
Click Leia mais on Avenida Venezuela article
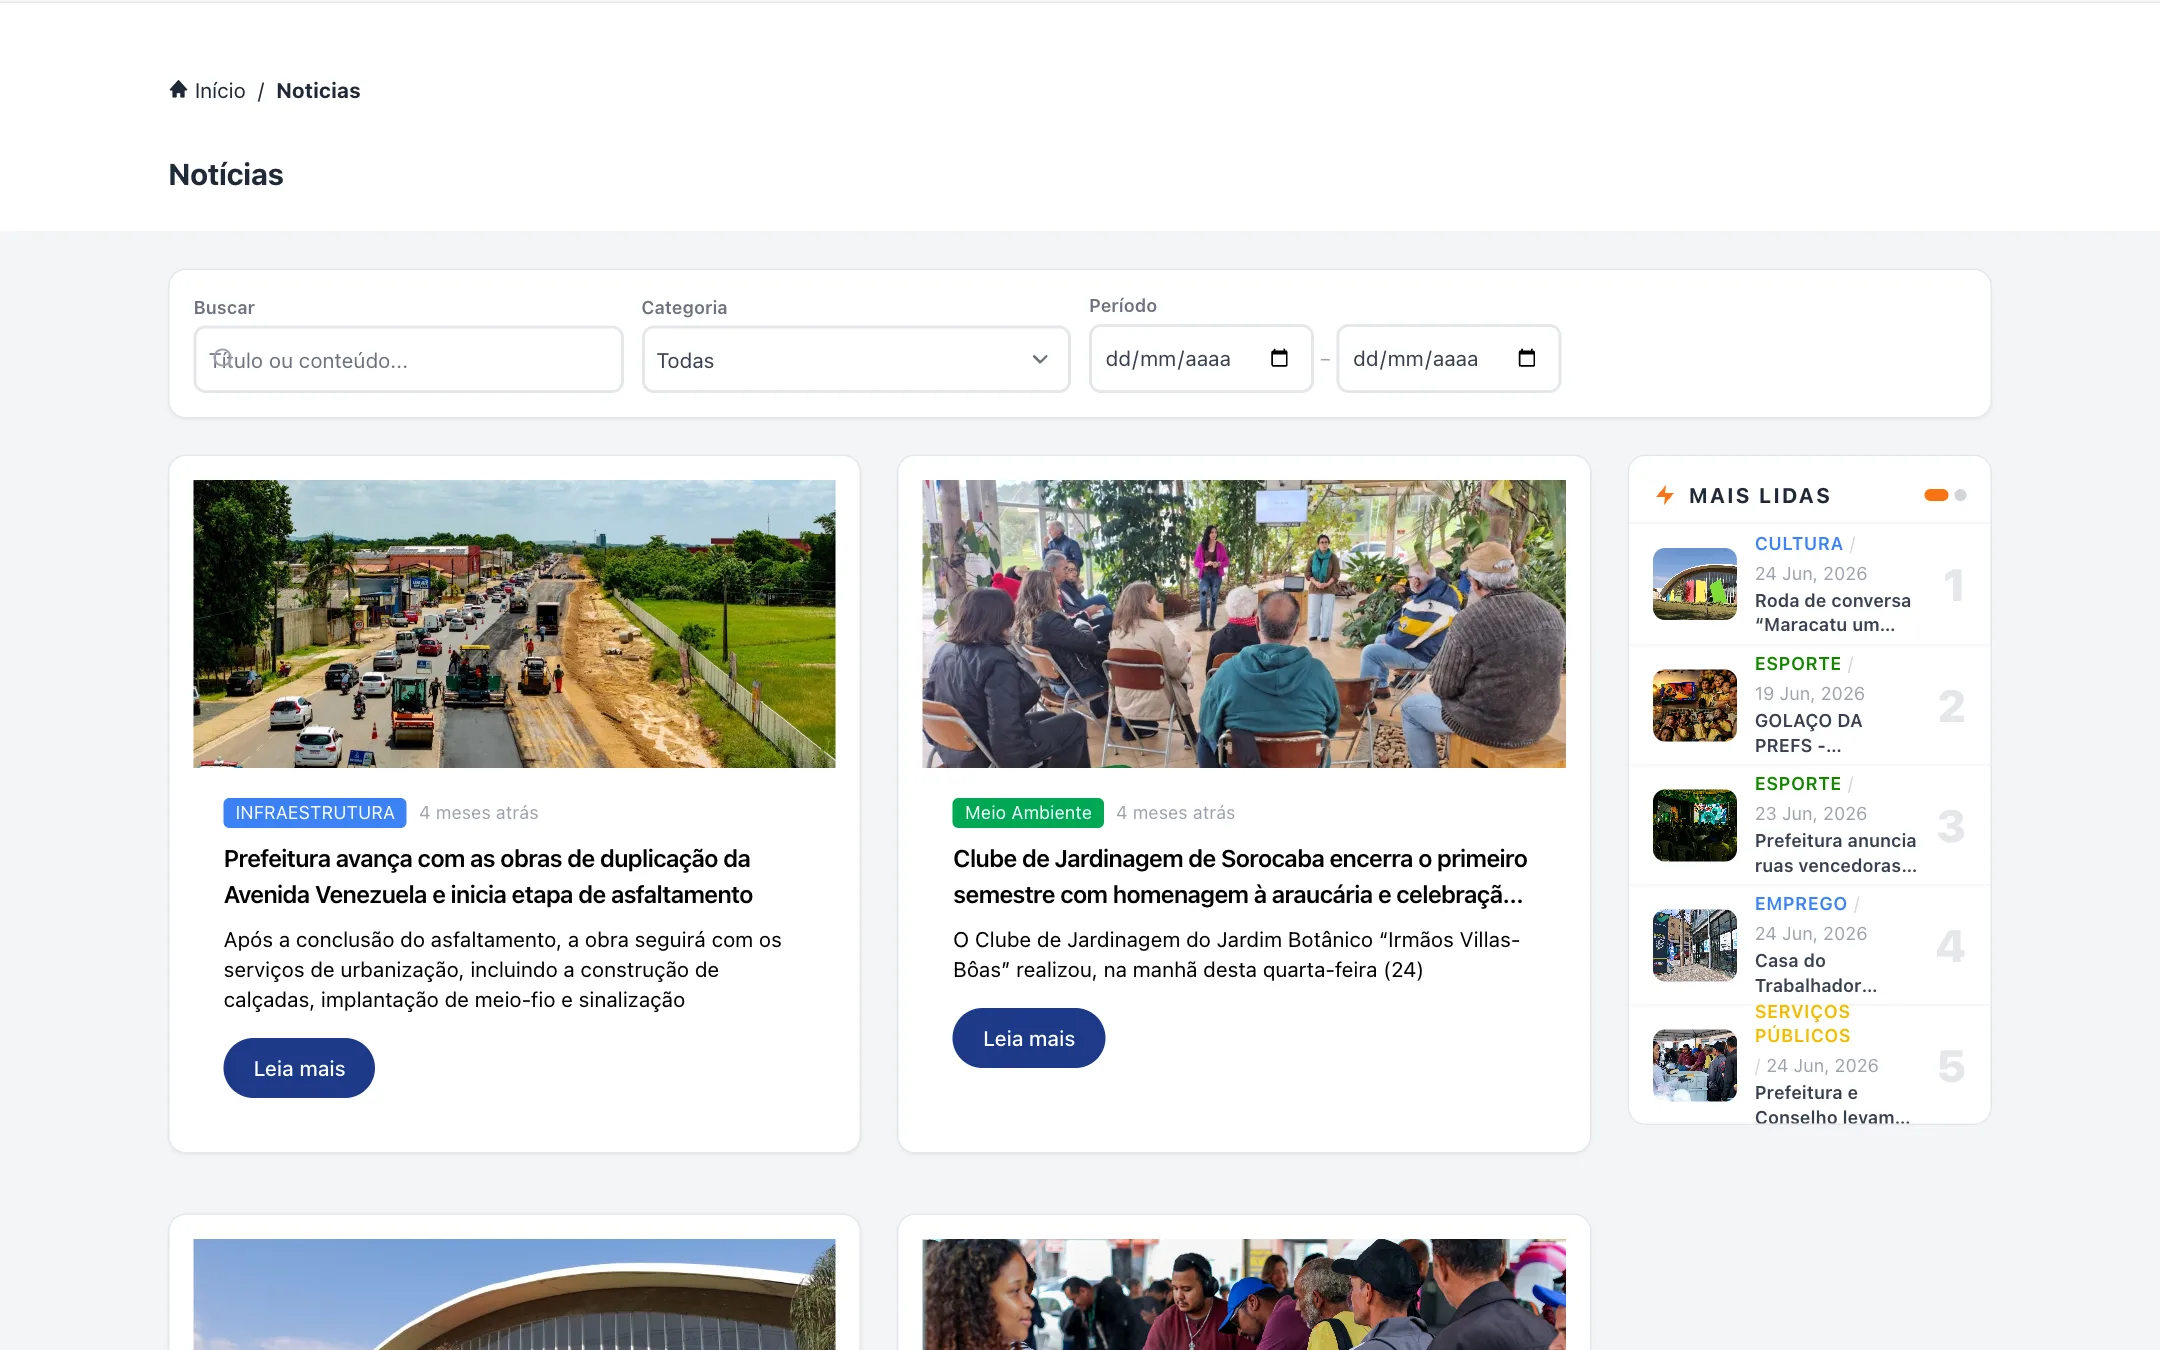(x=299, y=1068)
